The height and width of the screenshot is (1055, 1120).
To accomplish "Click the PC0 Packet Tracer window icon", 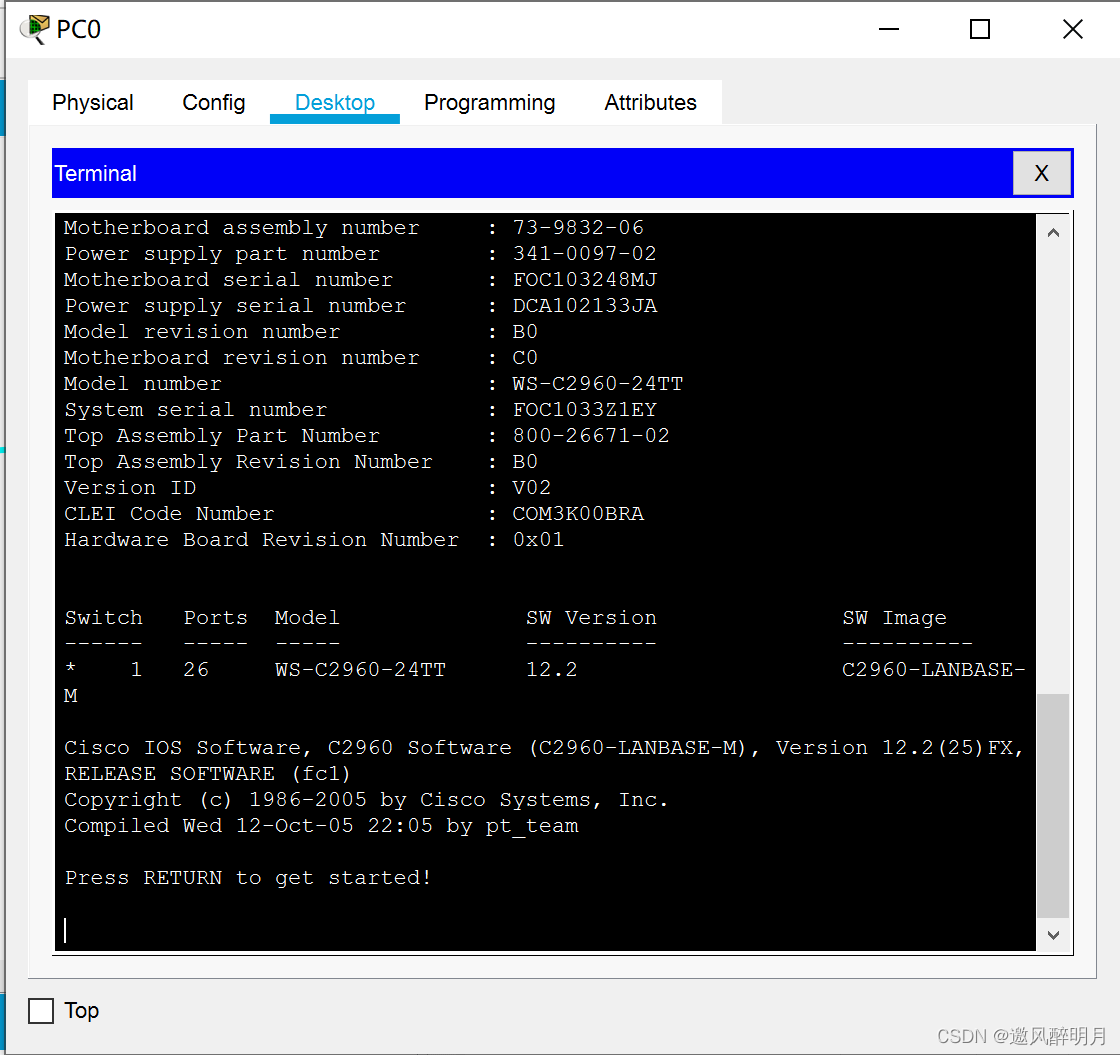I will click(x=34, y=29).
